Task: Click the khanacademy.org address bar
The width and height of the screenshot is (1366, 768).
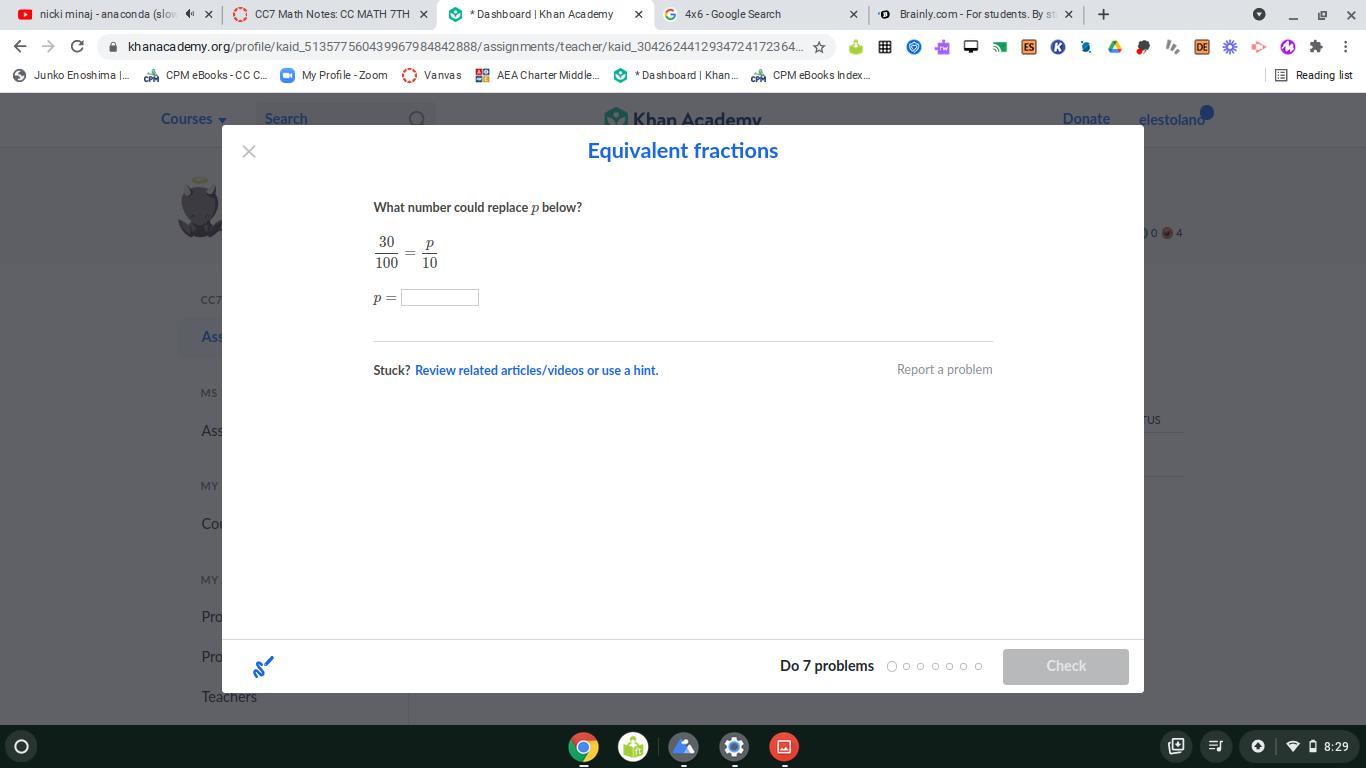Action: tap(465, 47)
